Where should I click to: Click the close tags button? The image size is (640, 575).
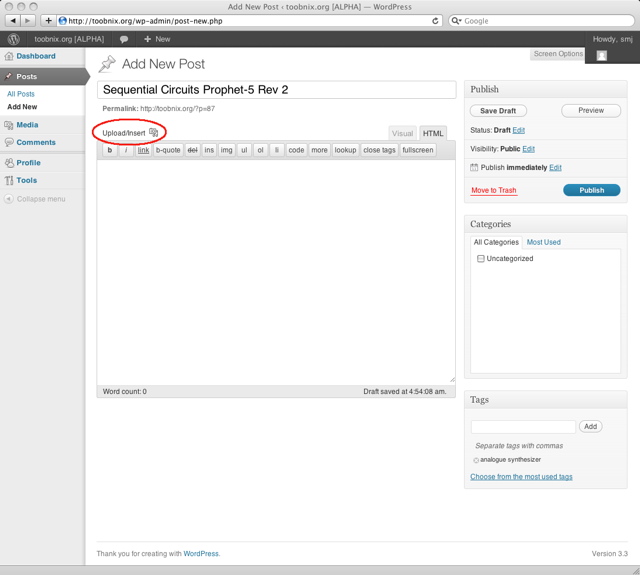379,150
